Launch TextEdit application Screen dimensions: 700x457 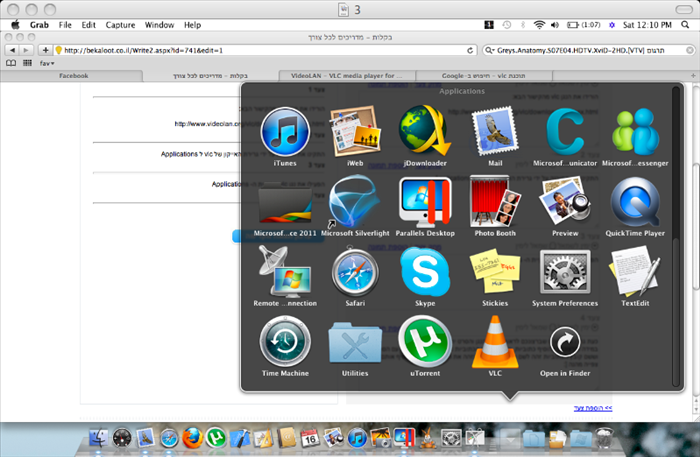click(x=635, y=271)
